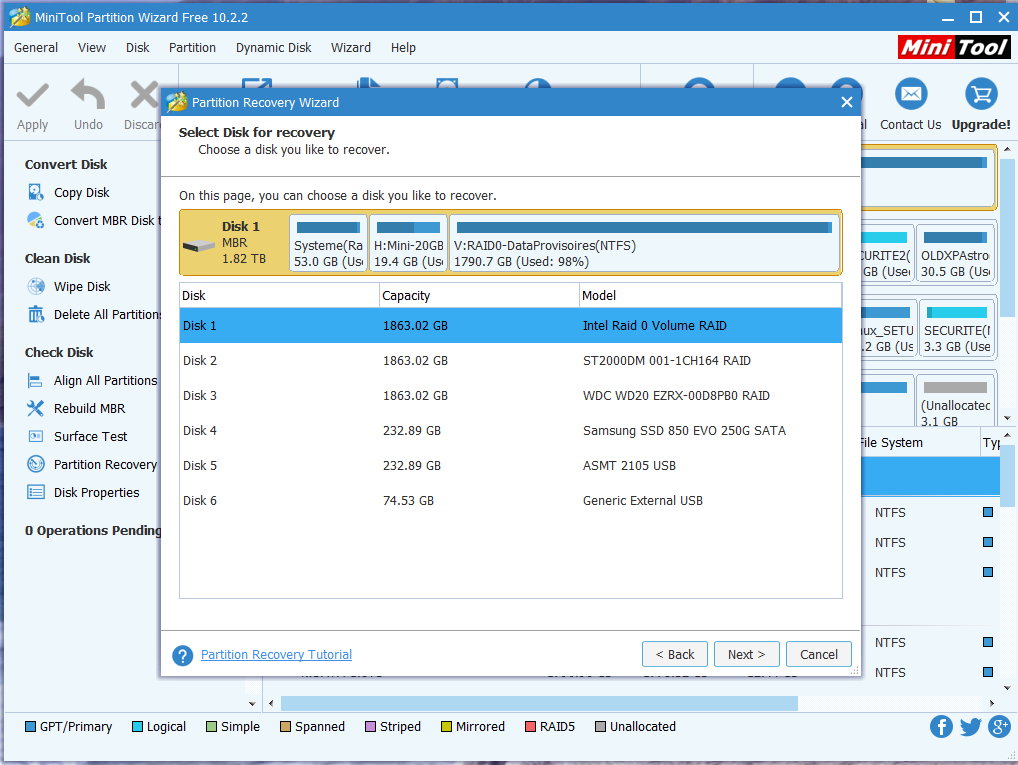The height and width of the screenshot is (765, 1018).
Task: Open the Partition Recovery Tutorial link
Action: pos(277,655)
